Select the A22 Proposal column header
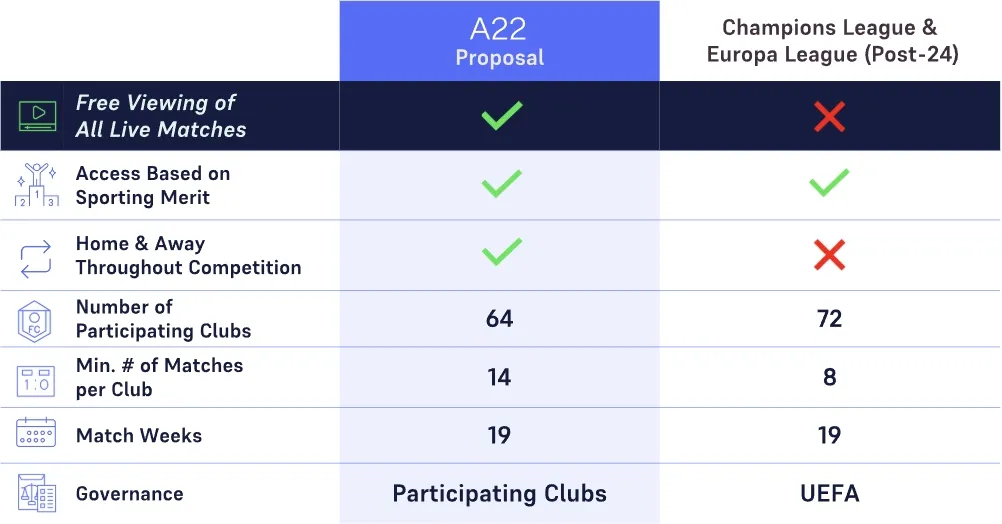 point(499,42)
